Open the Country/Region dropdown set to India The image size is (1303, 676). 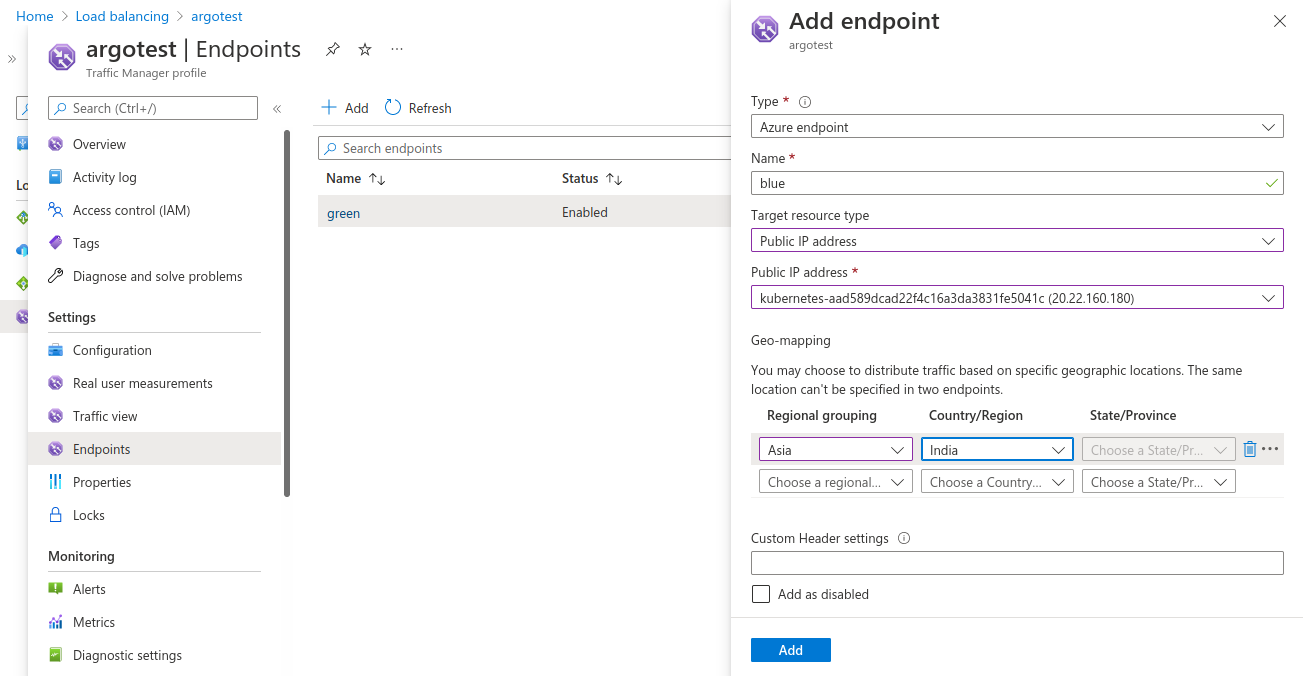click(997, 450)
